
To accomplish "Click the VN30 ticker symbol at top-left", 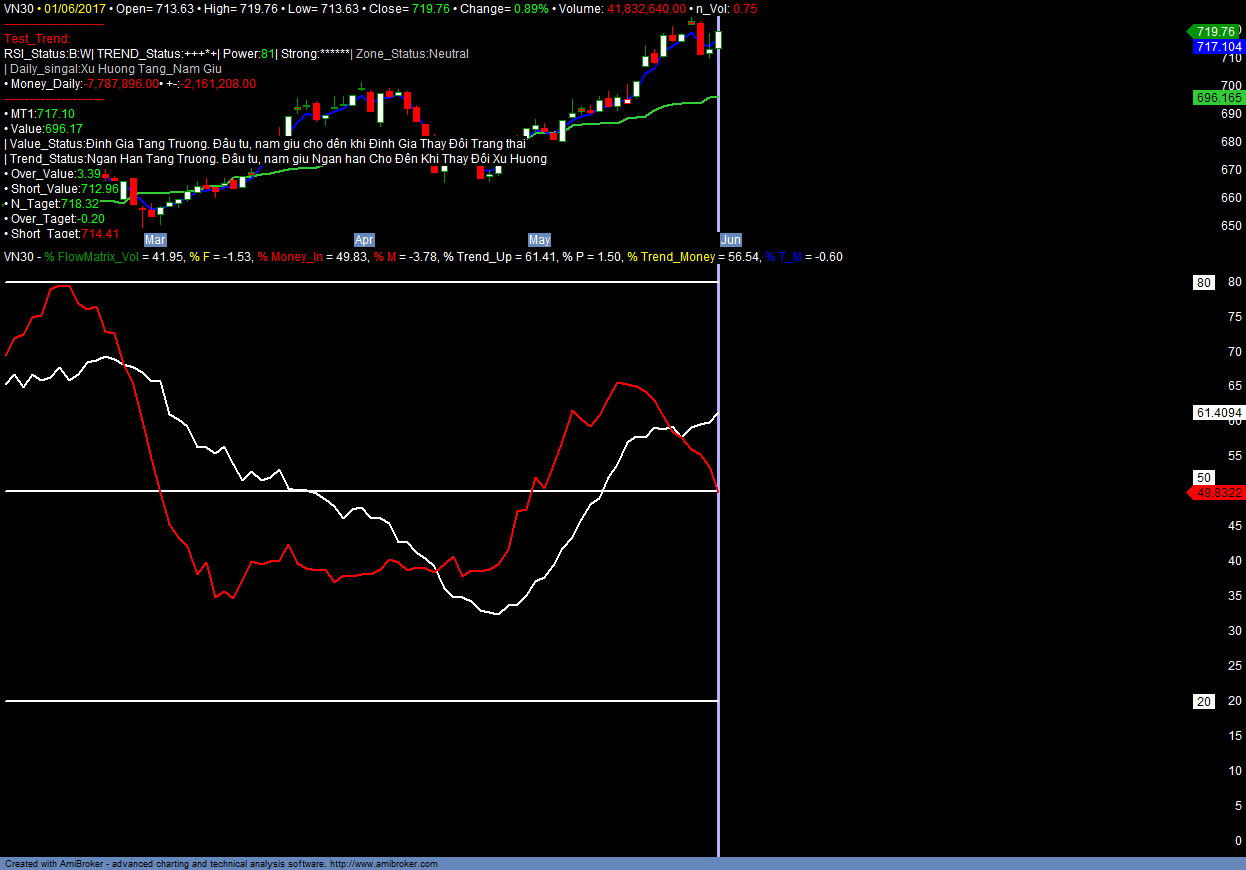I will point(18,9).
